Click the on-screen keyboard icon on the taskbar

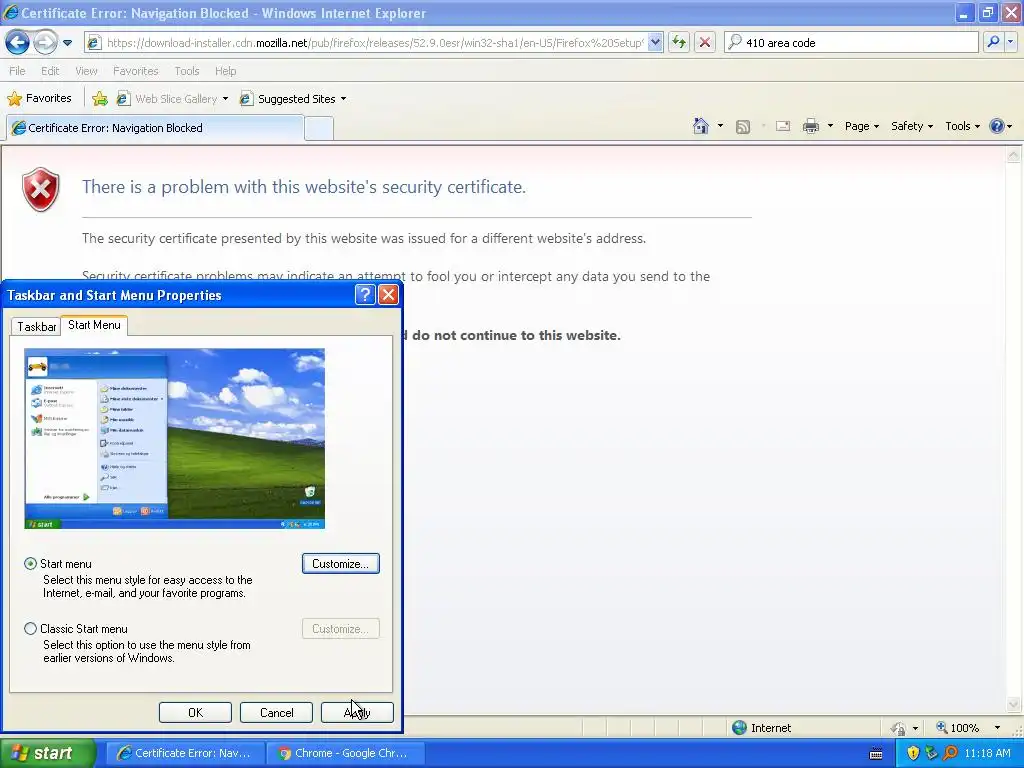point(876,754)
